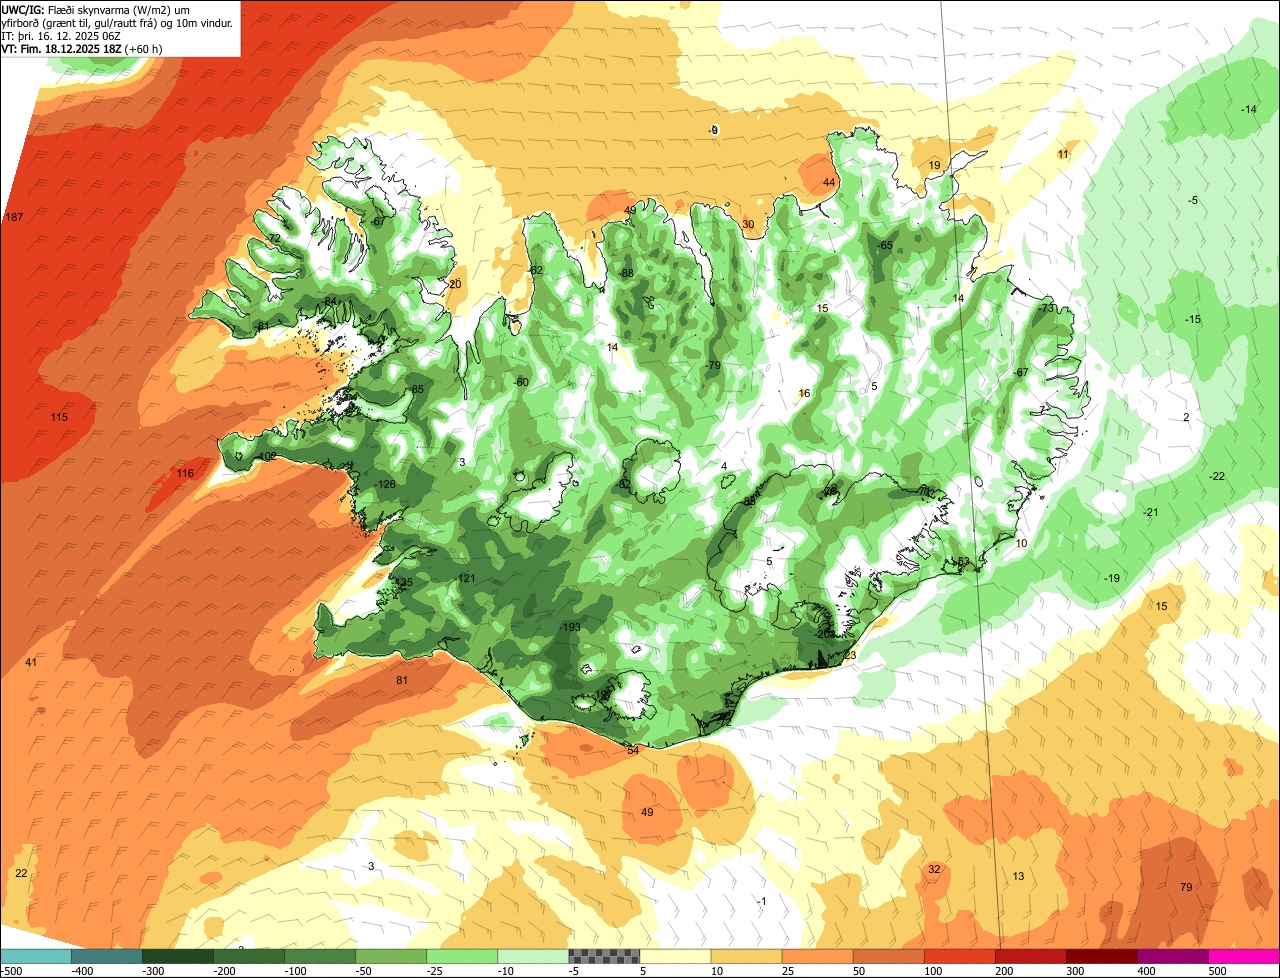Pick the 25 to 50 orange legend swatch
The image size is (1280, 978).
click(x=817, y=956)
